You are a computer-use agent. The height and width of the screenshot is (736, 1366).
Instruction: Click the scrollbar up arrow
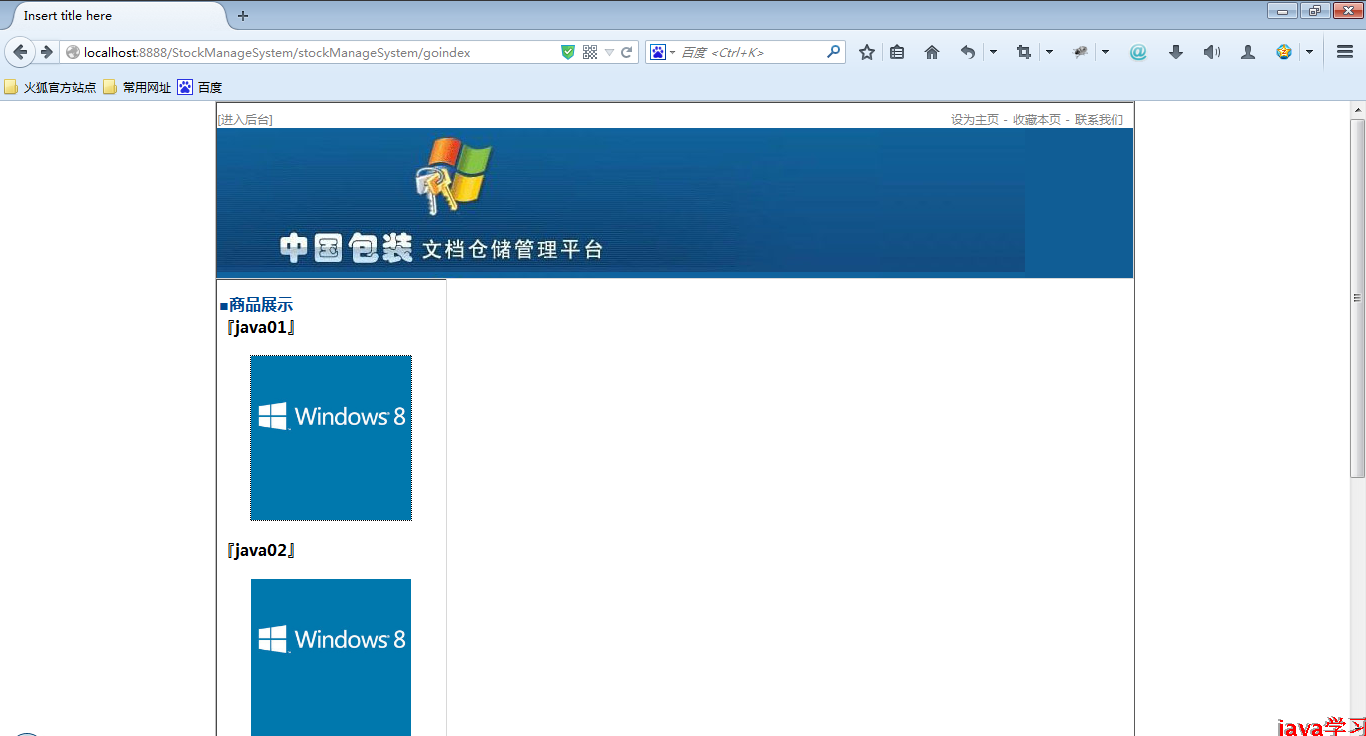click(1358, 110)
